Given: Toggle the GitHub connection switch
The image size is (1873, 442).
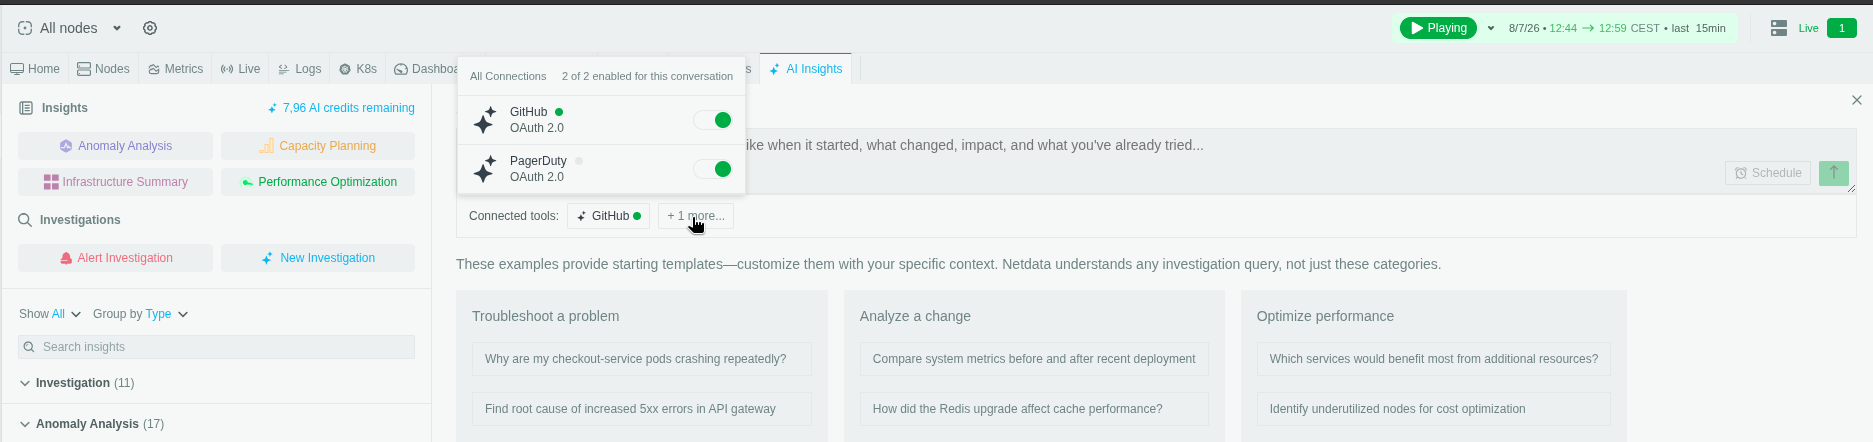Looking at the screenshot, I should [713, 120].
